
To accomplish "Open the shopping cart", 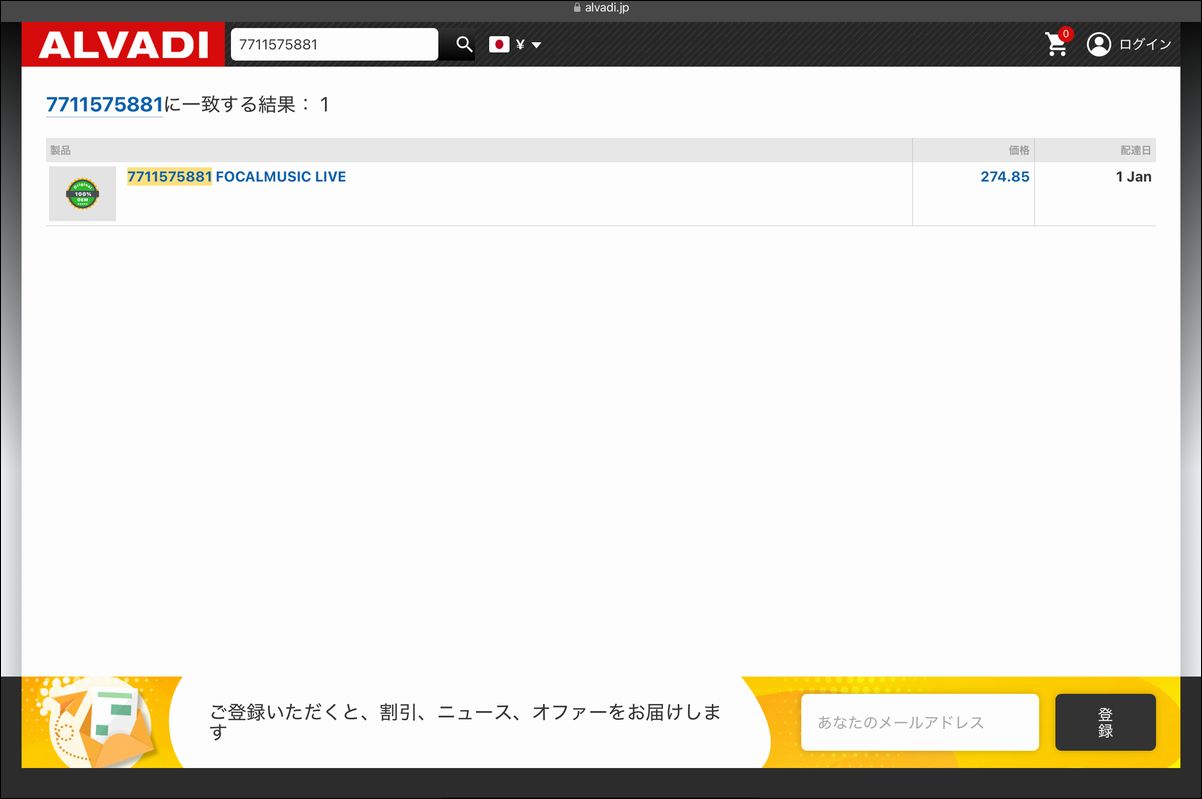I will pos(1056,44).
